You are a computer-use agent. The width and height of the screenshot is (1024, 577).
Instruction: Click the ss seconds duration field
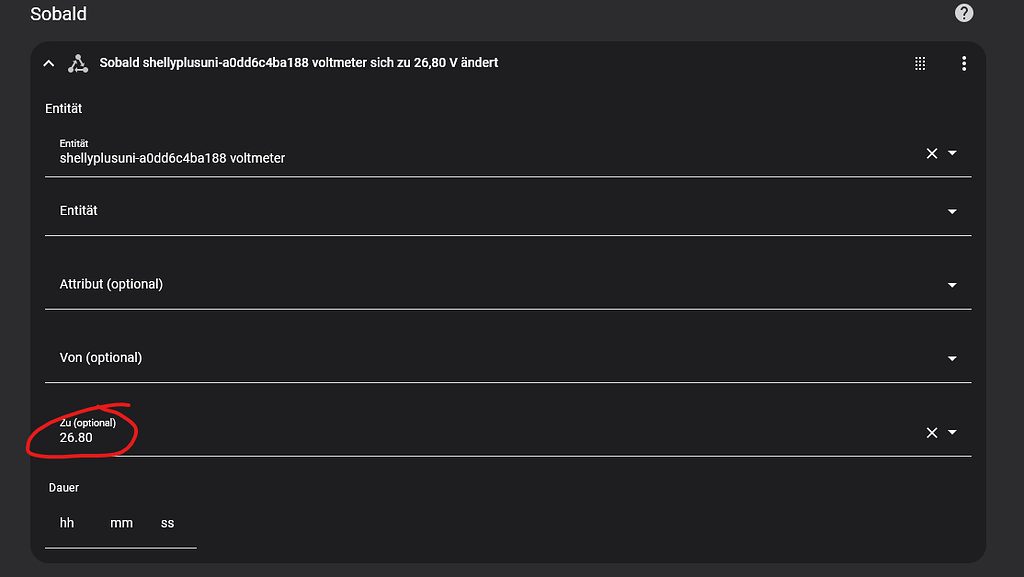167,522
